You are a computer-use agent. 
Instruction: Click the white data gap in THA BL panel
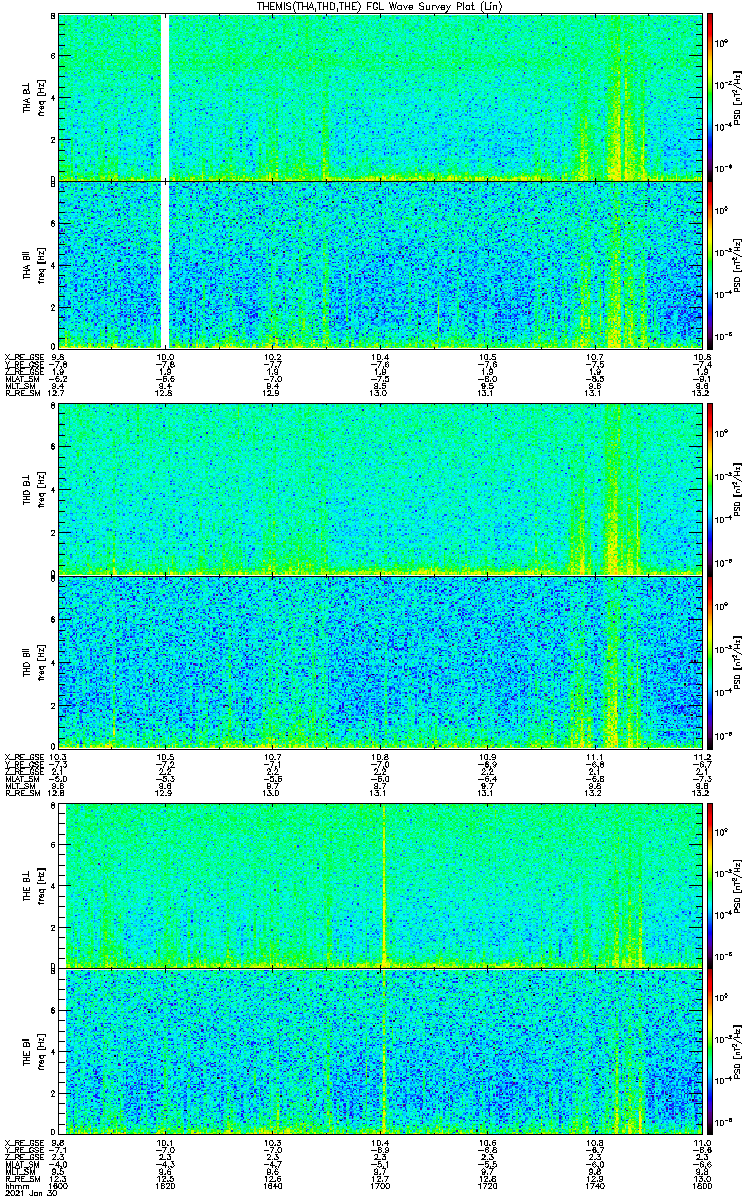tap(166, 96)
